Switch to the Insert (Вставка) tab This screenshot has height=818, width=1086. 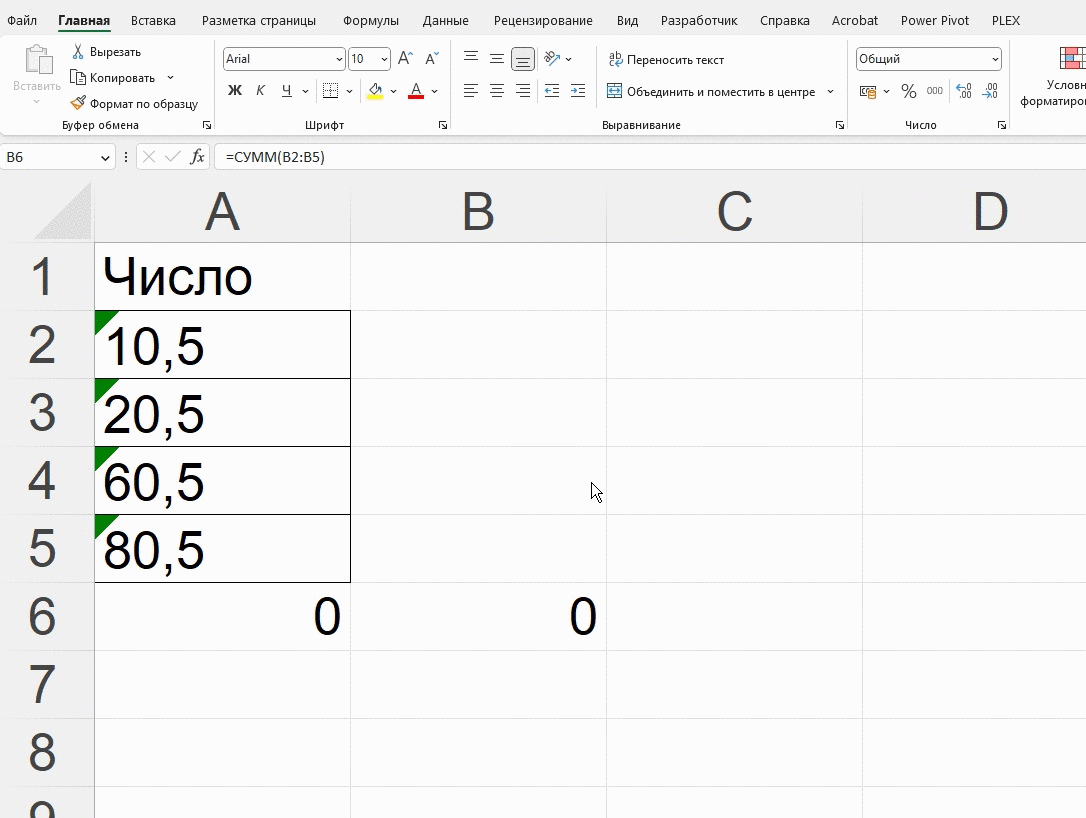click(x=153, y=21)
